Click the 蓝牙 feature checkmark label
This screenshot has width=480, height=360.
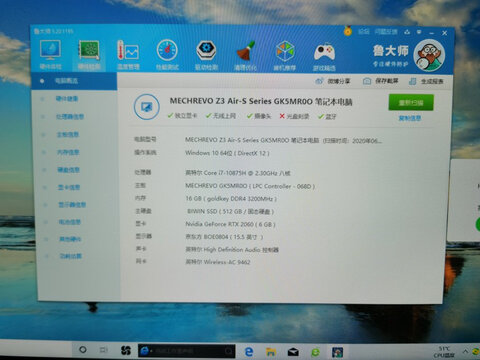click(x=327, y=116)
